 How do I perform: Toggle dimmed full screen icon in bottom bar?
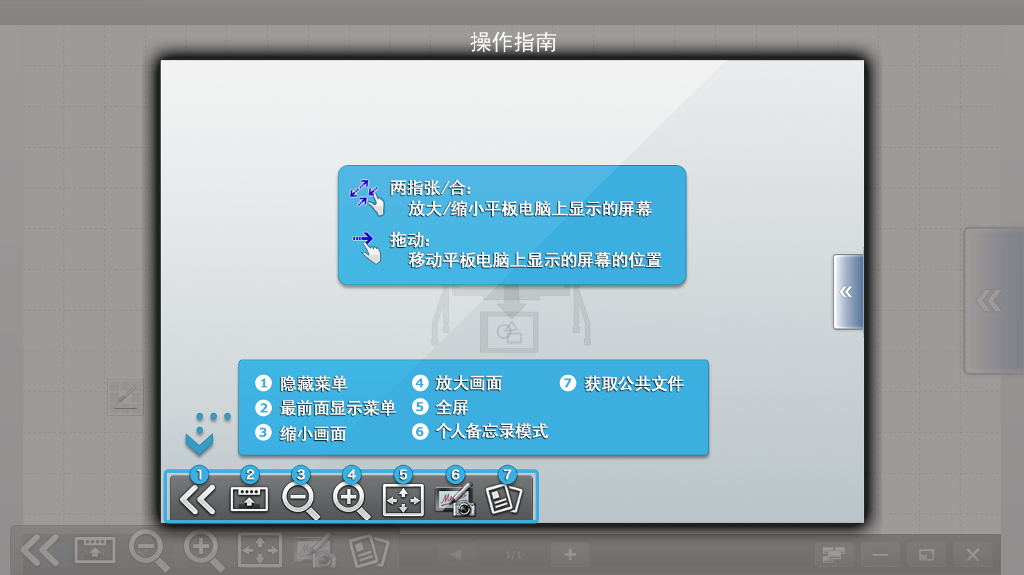[x=260, y=551]
